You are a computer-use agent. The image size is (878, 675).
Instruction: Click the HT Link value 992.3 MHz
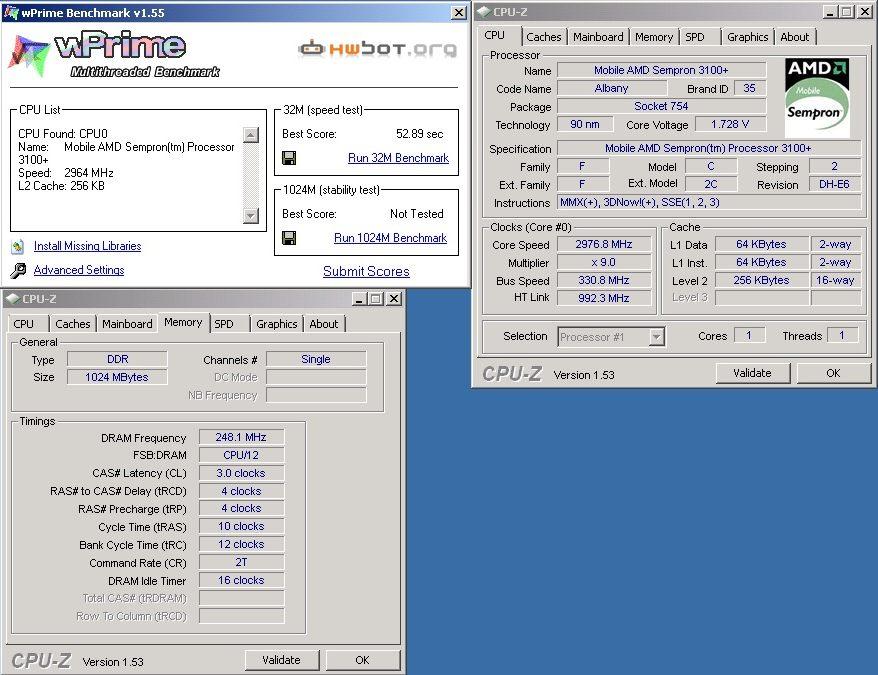[x=604, y=298]
